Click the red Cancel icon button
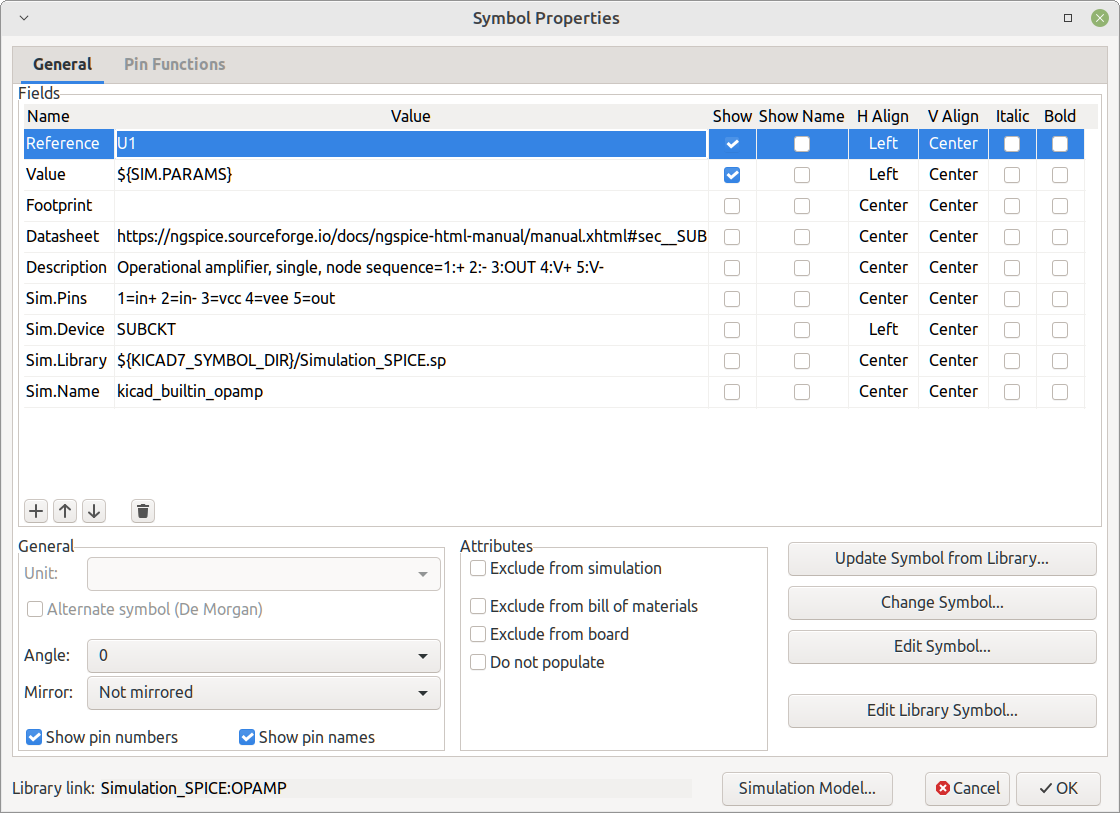 pos(967,788)
